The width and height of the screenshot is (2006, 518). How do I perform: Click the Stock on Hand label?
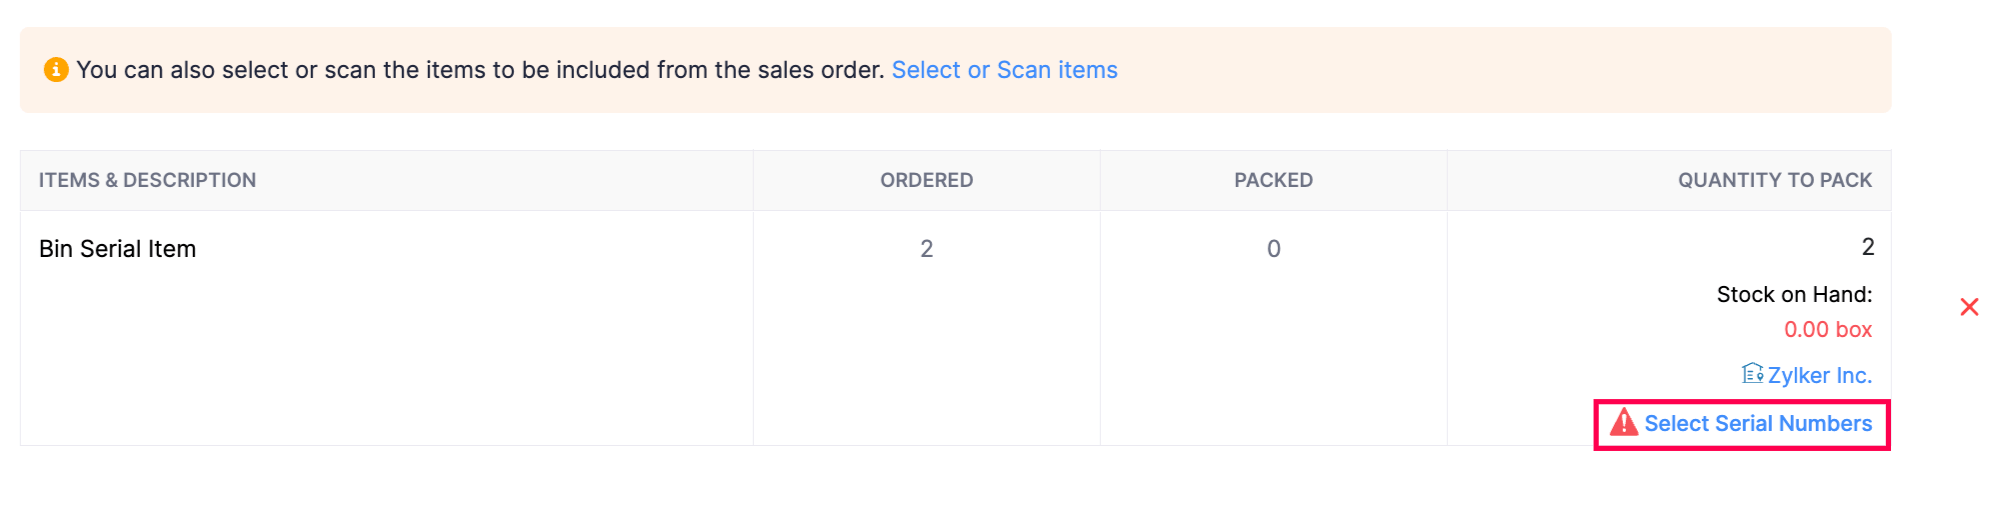coord(1794,295)
